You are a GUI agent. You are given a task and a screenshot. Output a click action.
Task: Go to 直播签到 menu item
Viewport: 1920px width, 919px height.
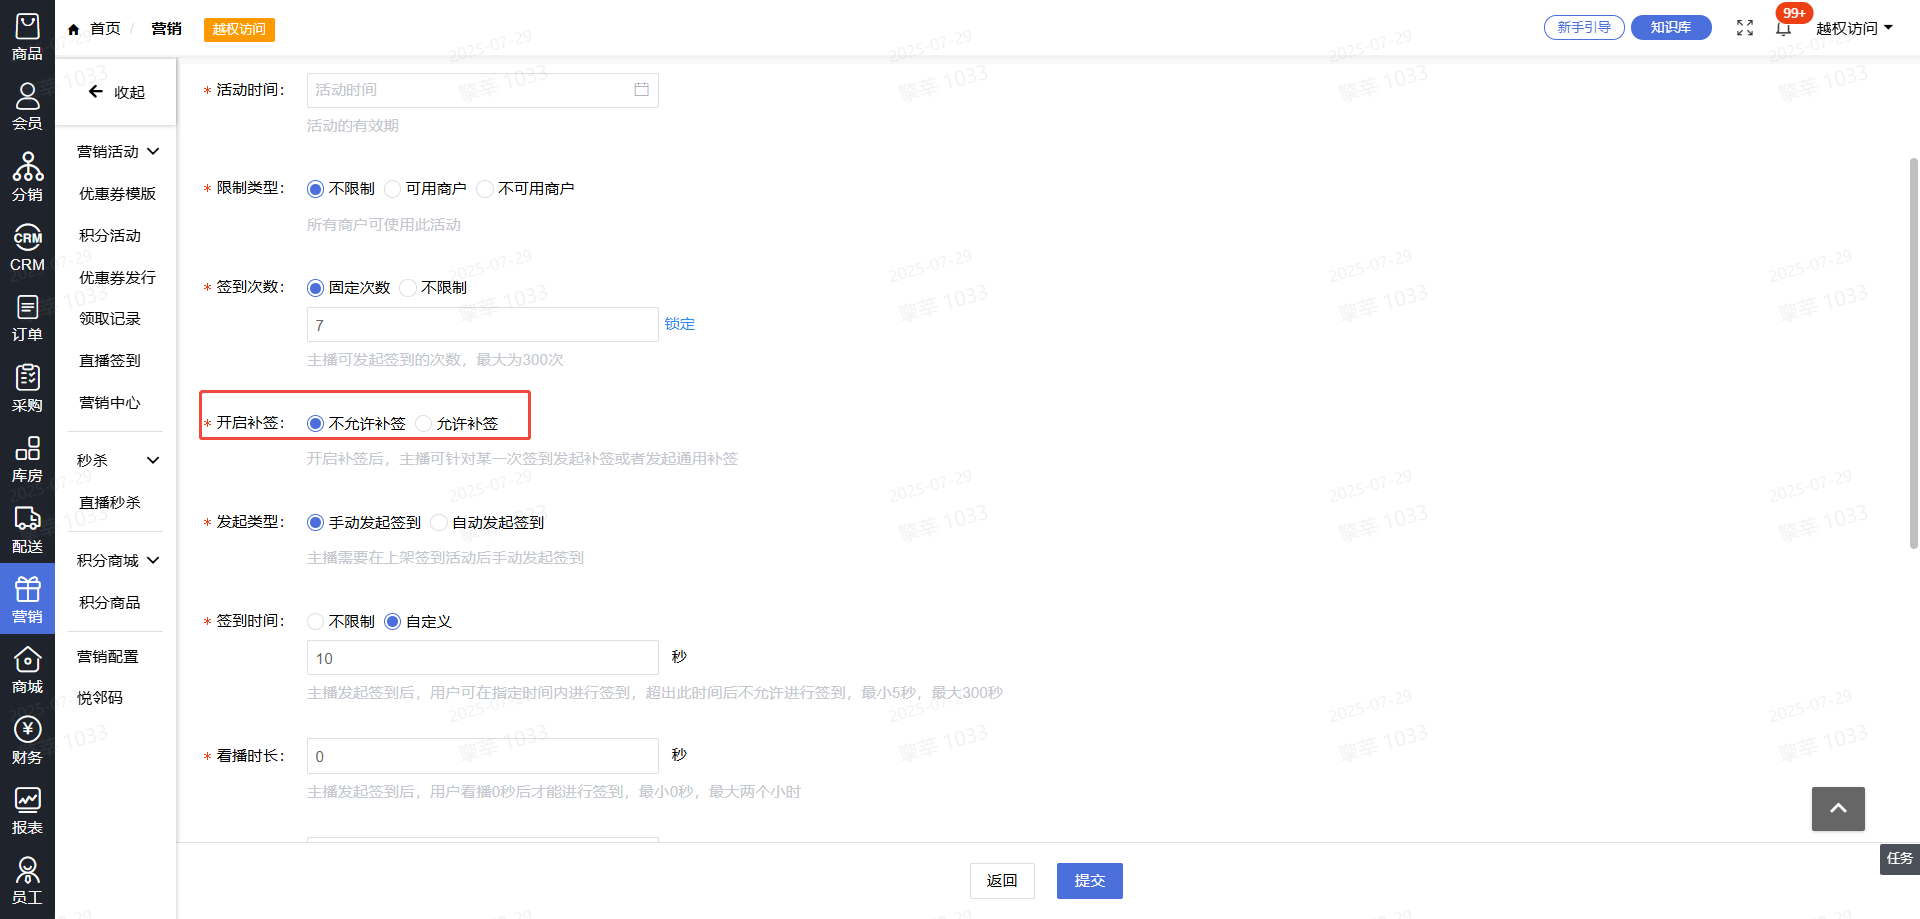[x=110, y=361]
